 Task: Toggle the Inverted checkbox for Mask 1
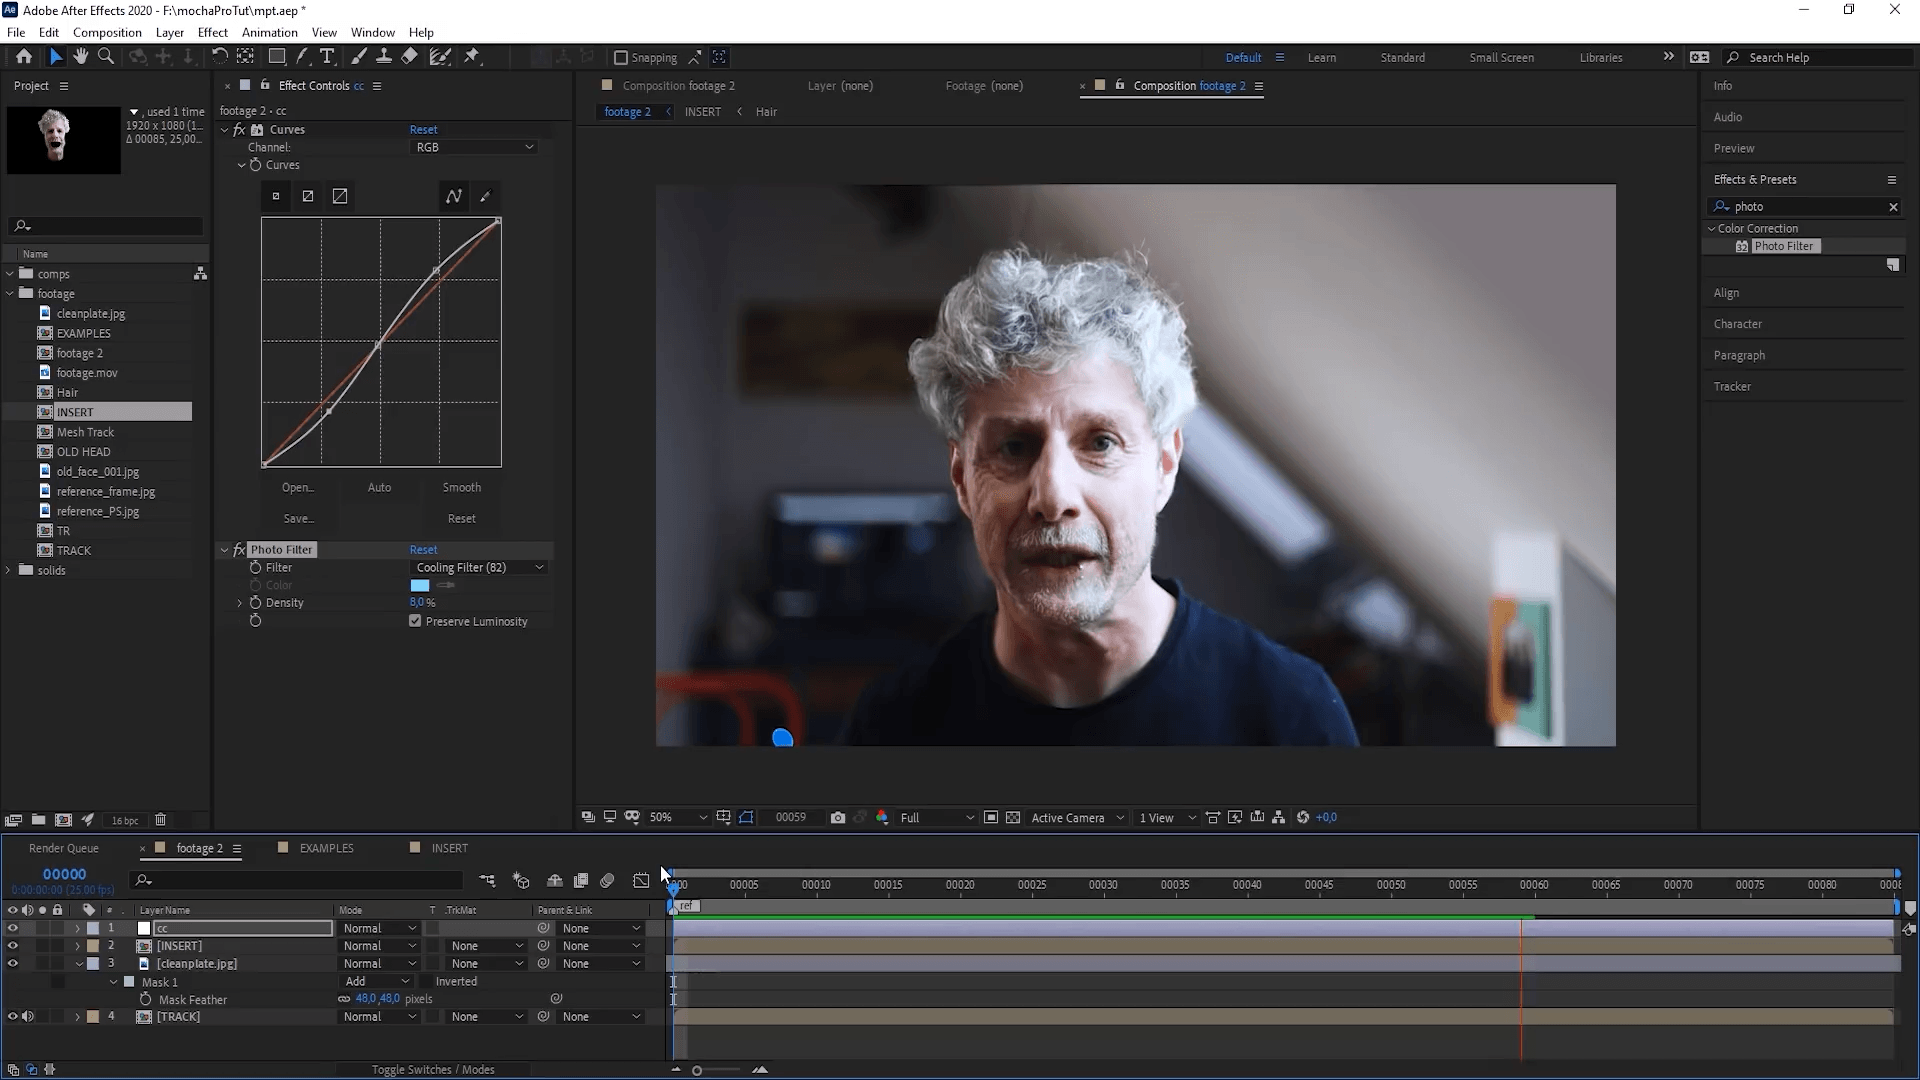point(426,982)
